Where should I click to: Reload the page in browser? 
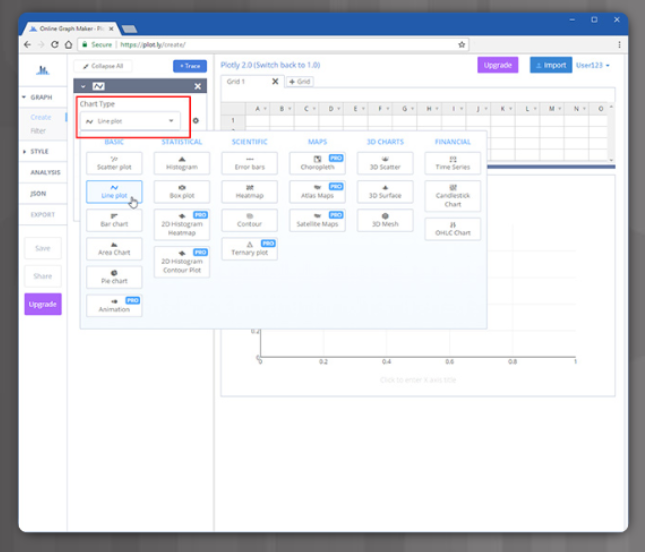tap(54, 44)
